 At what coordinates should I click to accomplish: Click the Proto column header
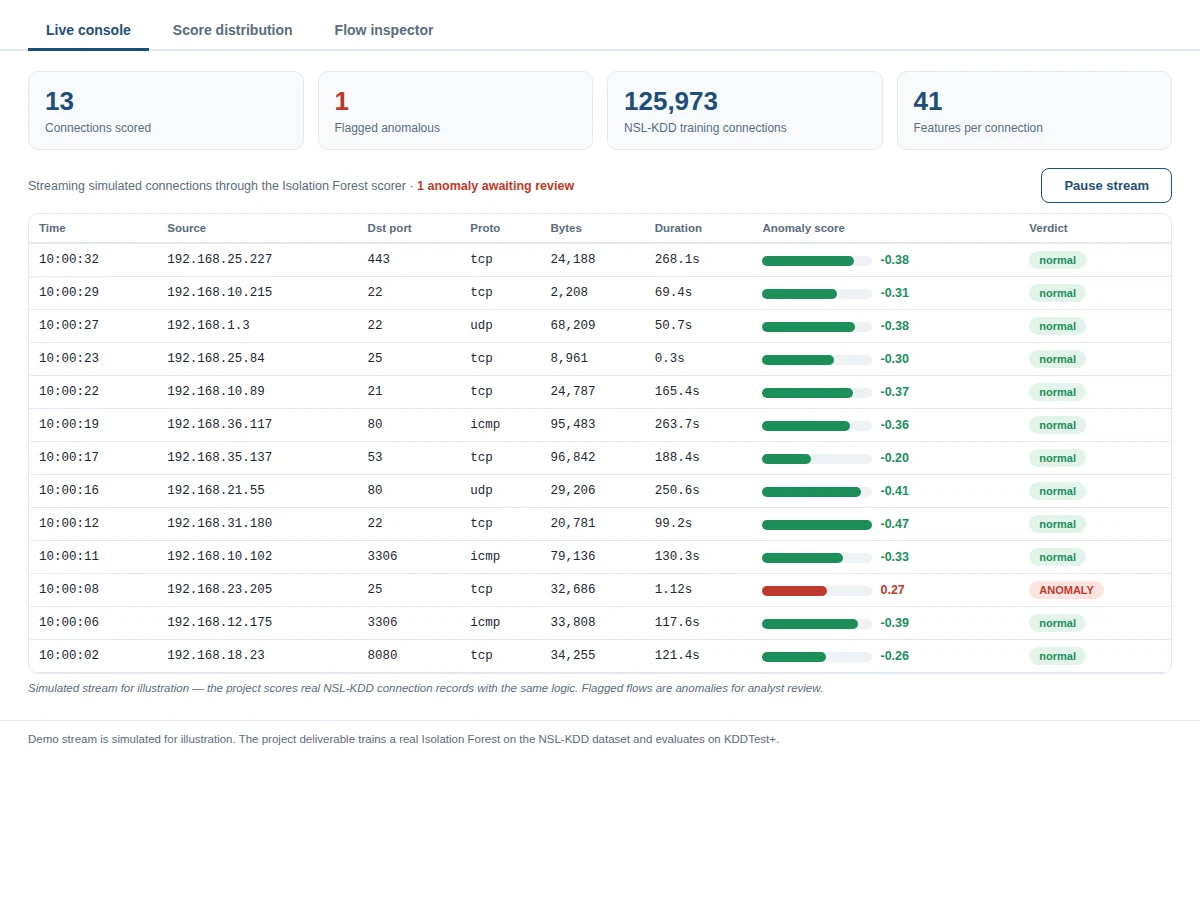point(485,228)
